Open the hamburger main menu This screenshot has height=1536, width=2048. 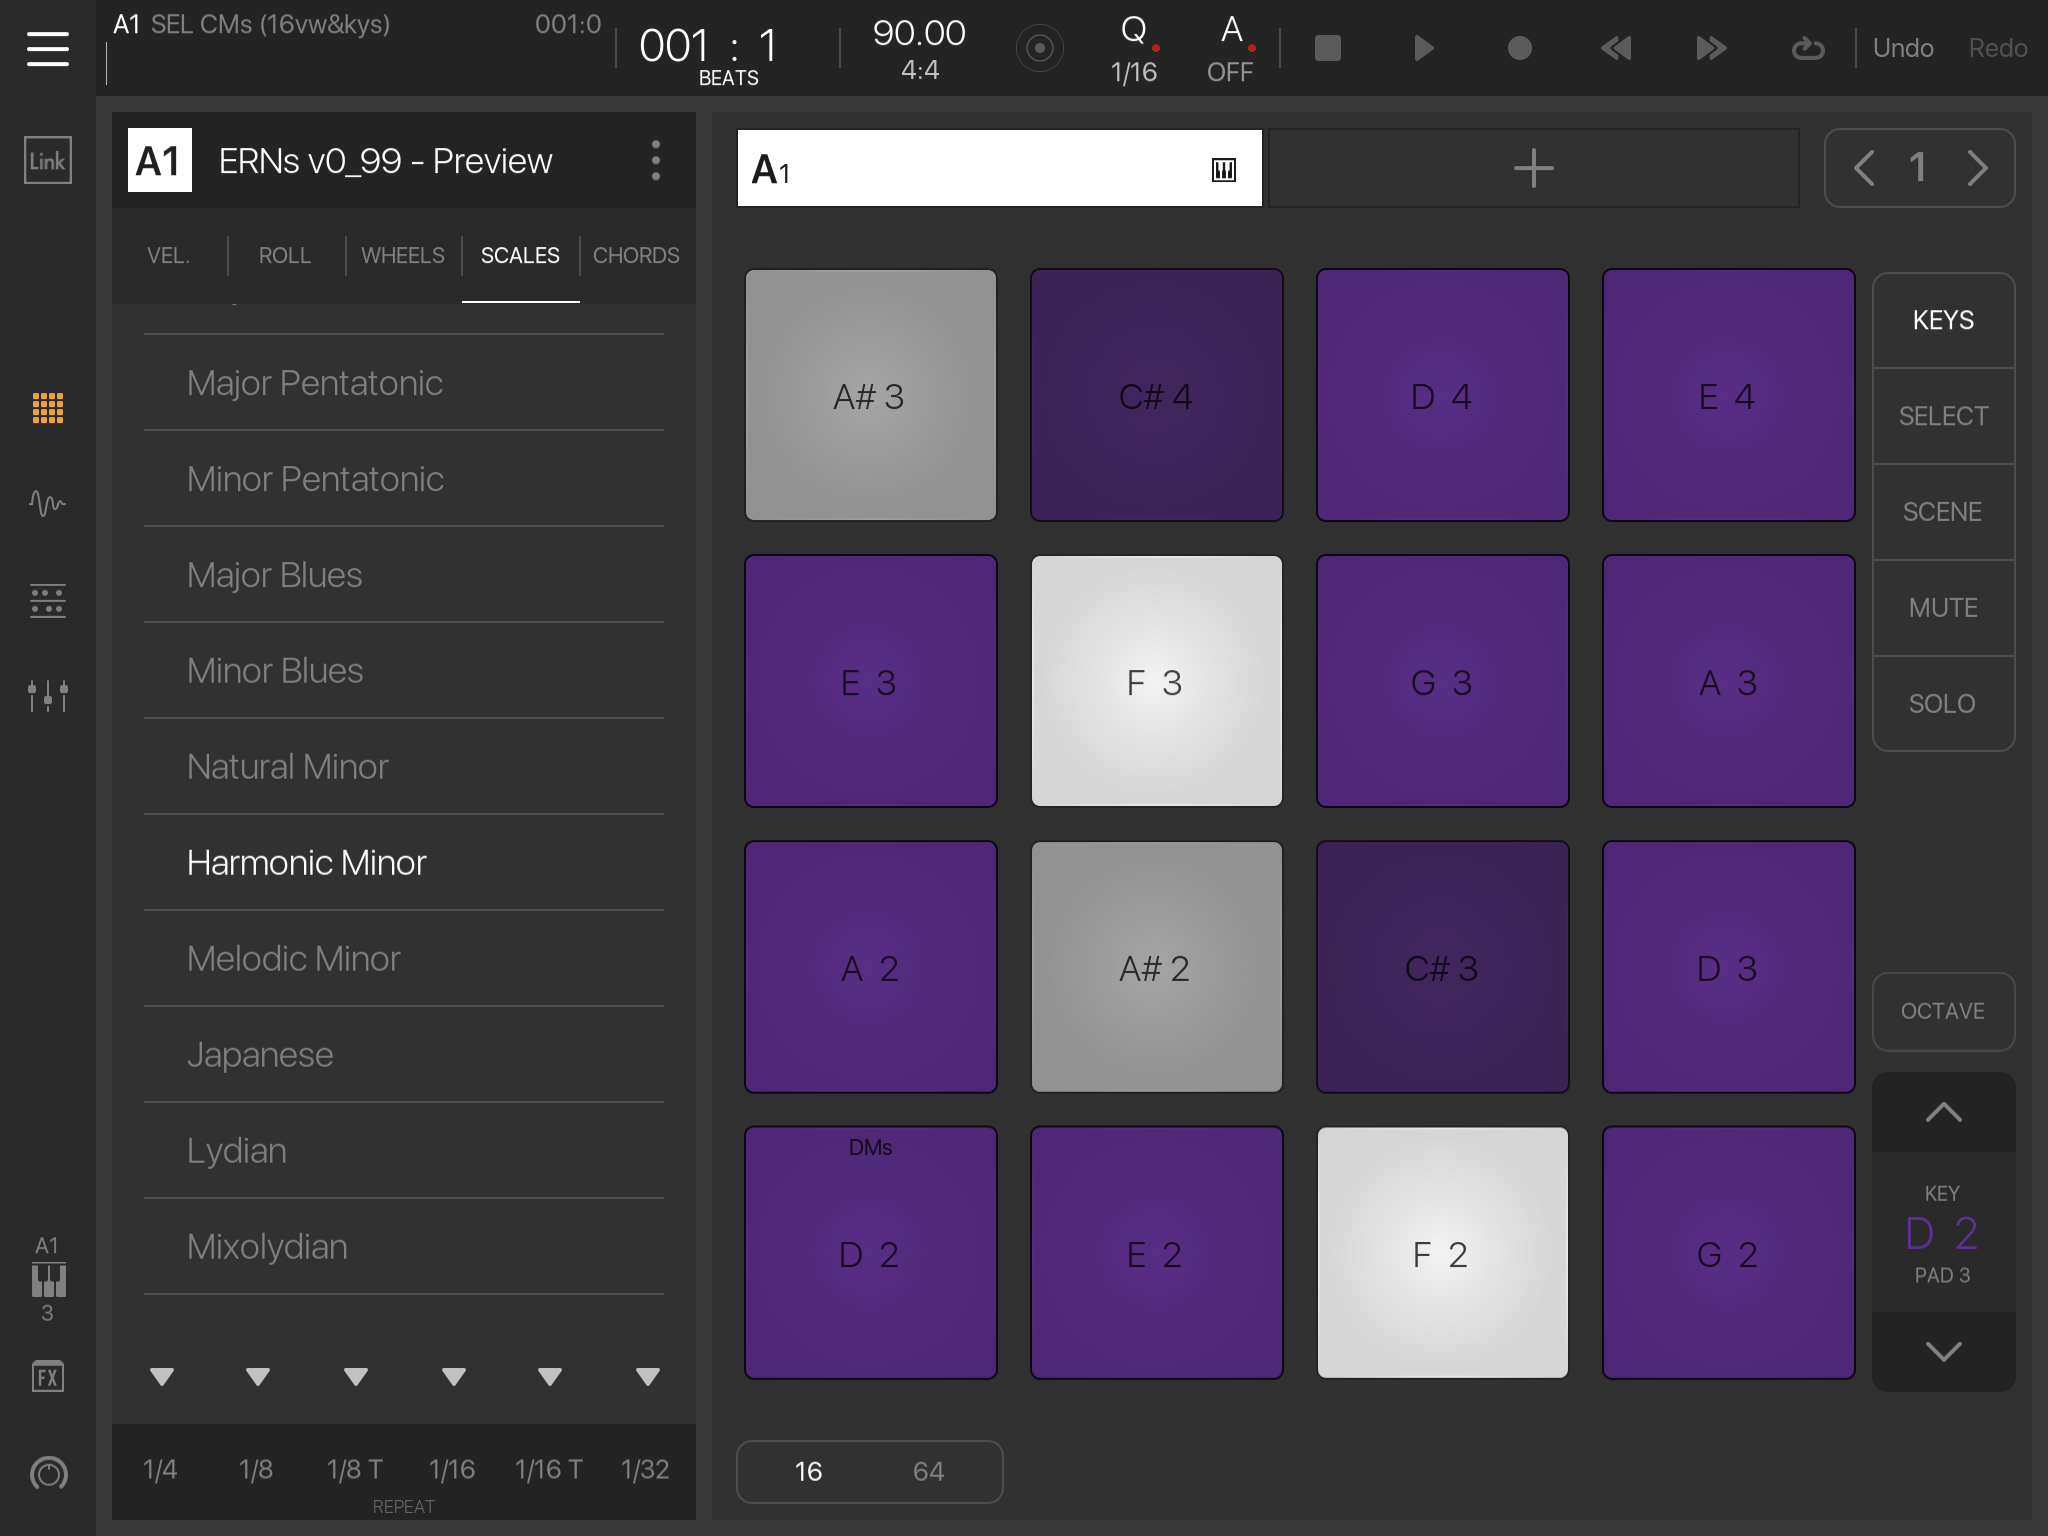click(x=48, y=48)
